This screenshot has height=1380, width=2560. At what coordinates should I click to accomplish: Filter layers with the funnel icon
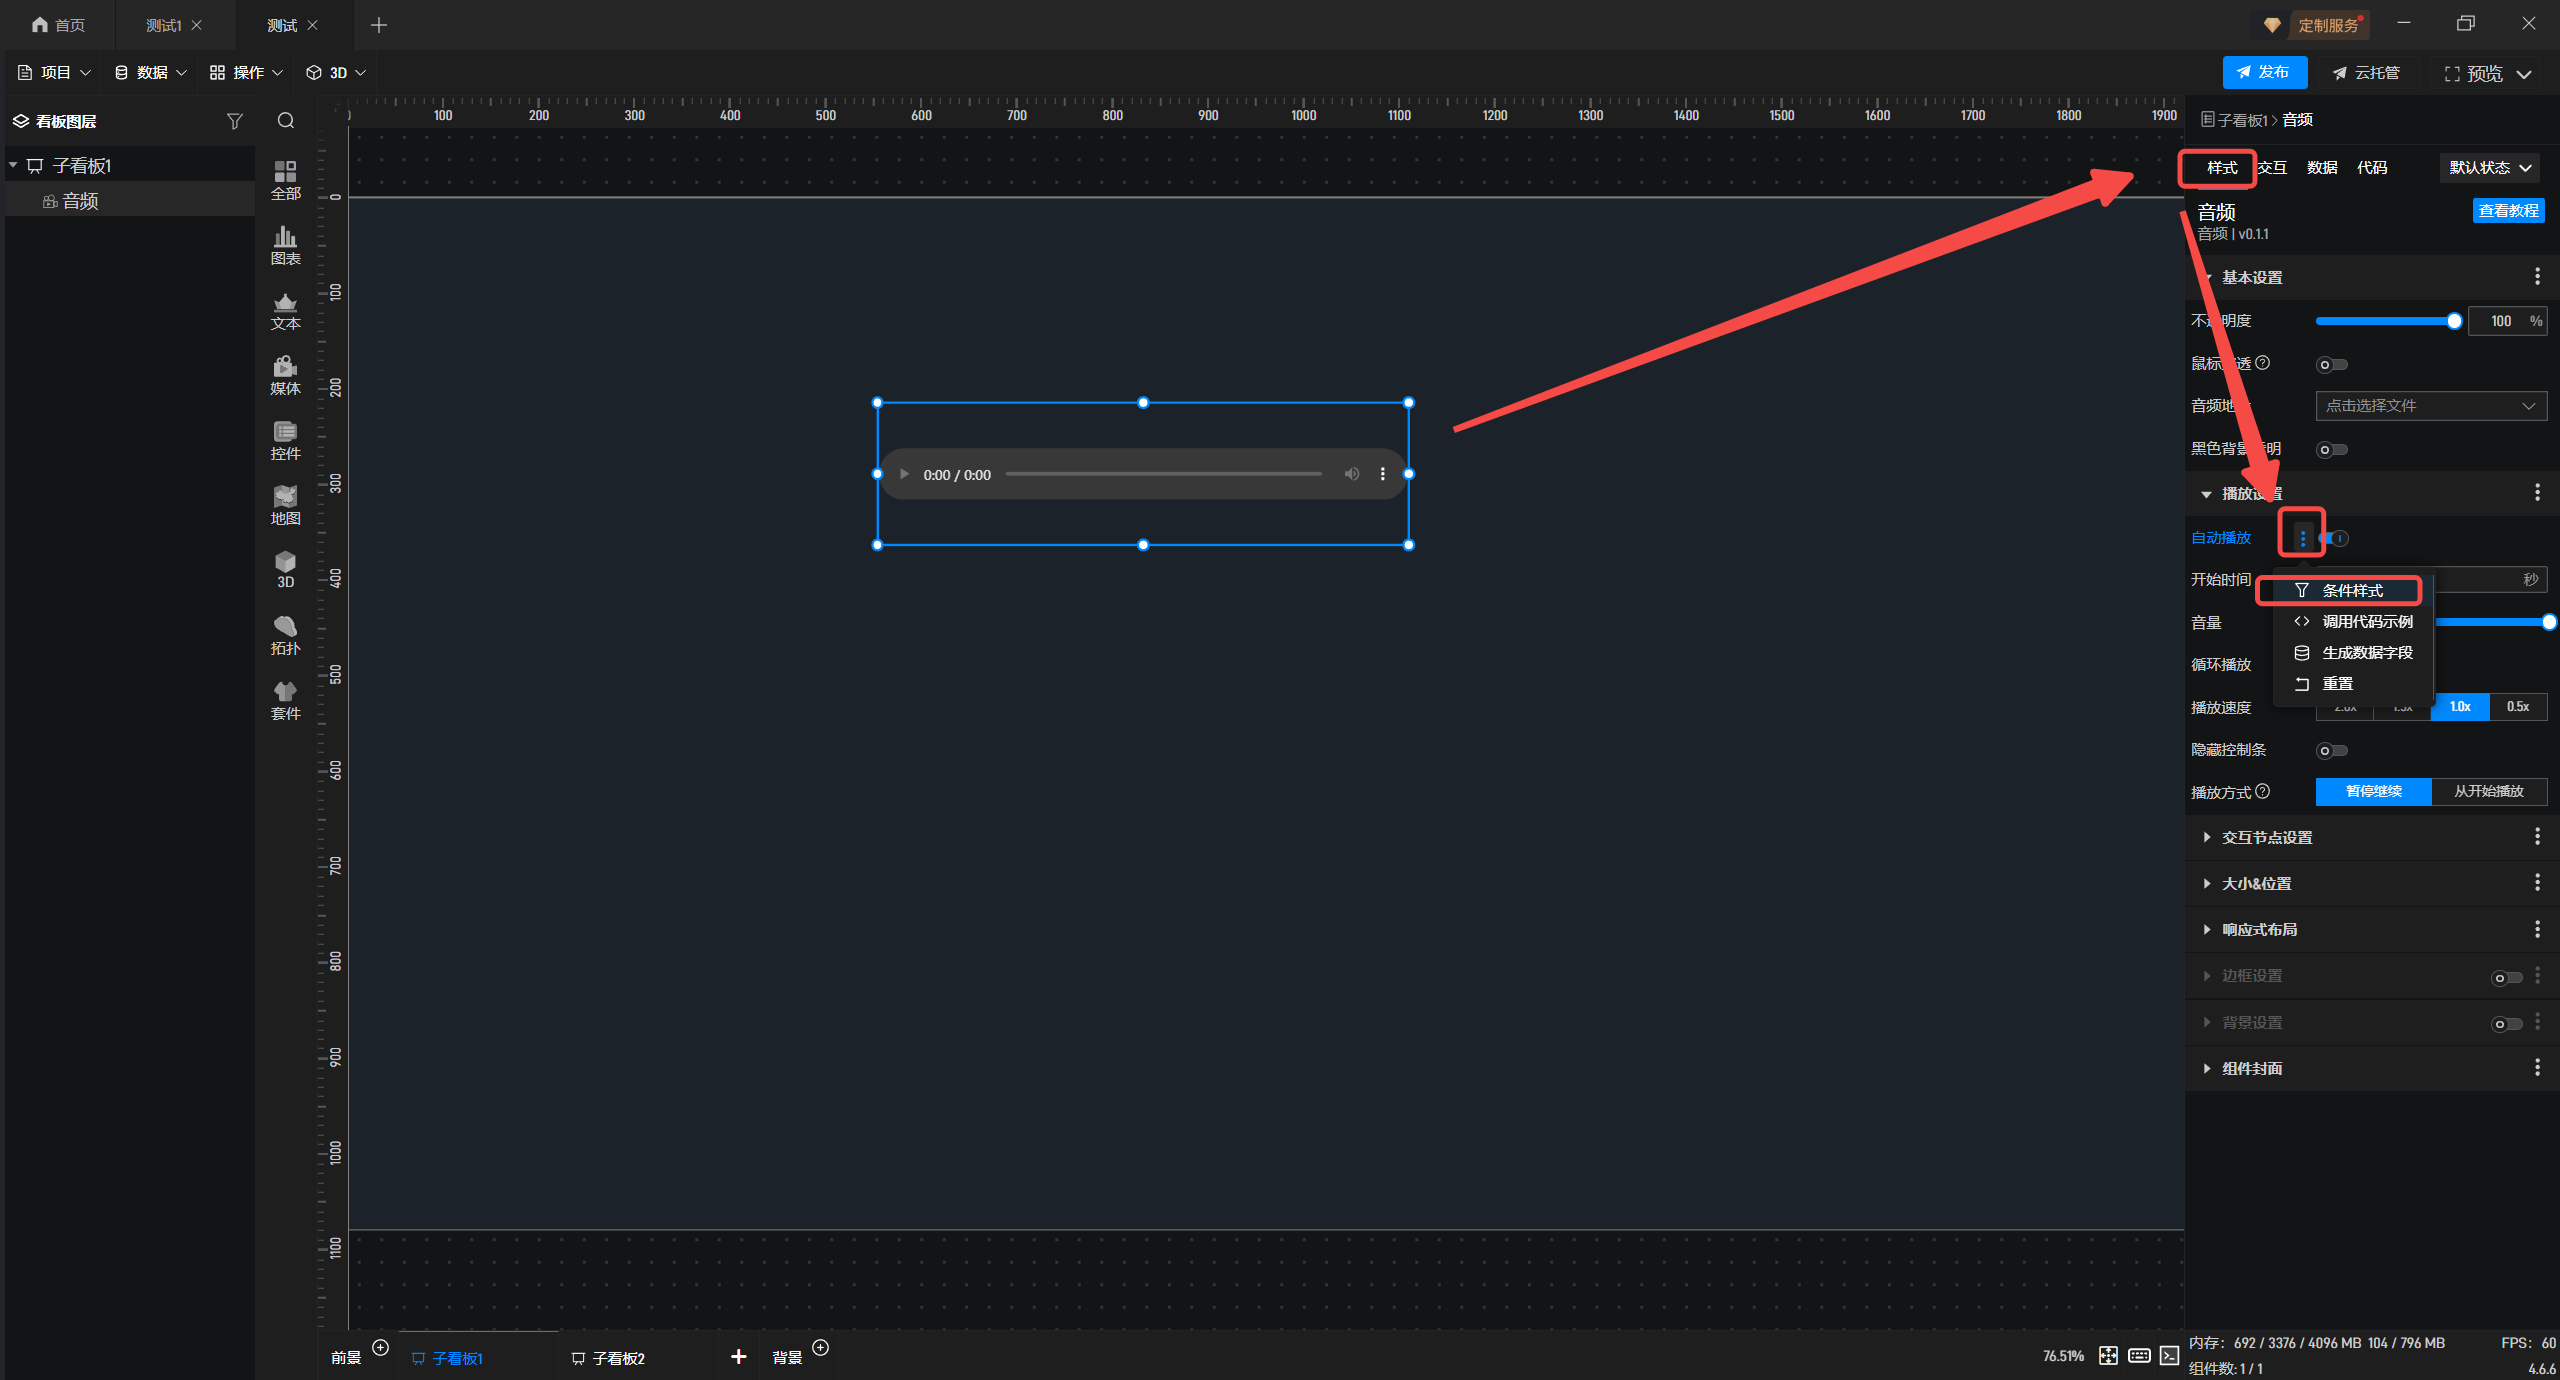click(234, 121)
